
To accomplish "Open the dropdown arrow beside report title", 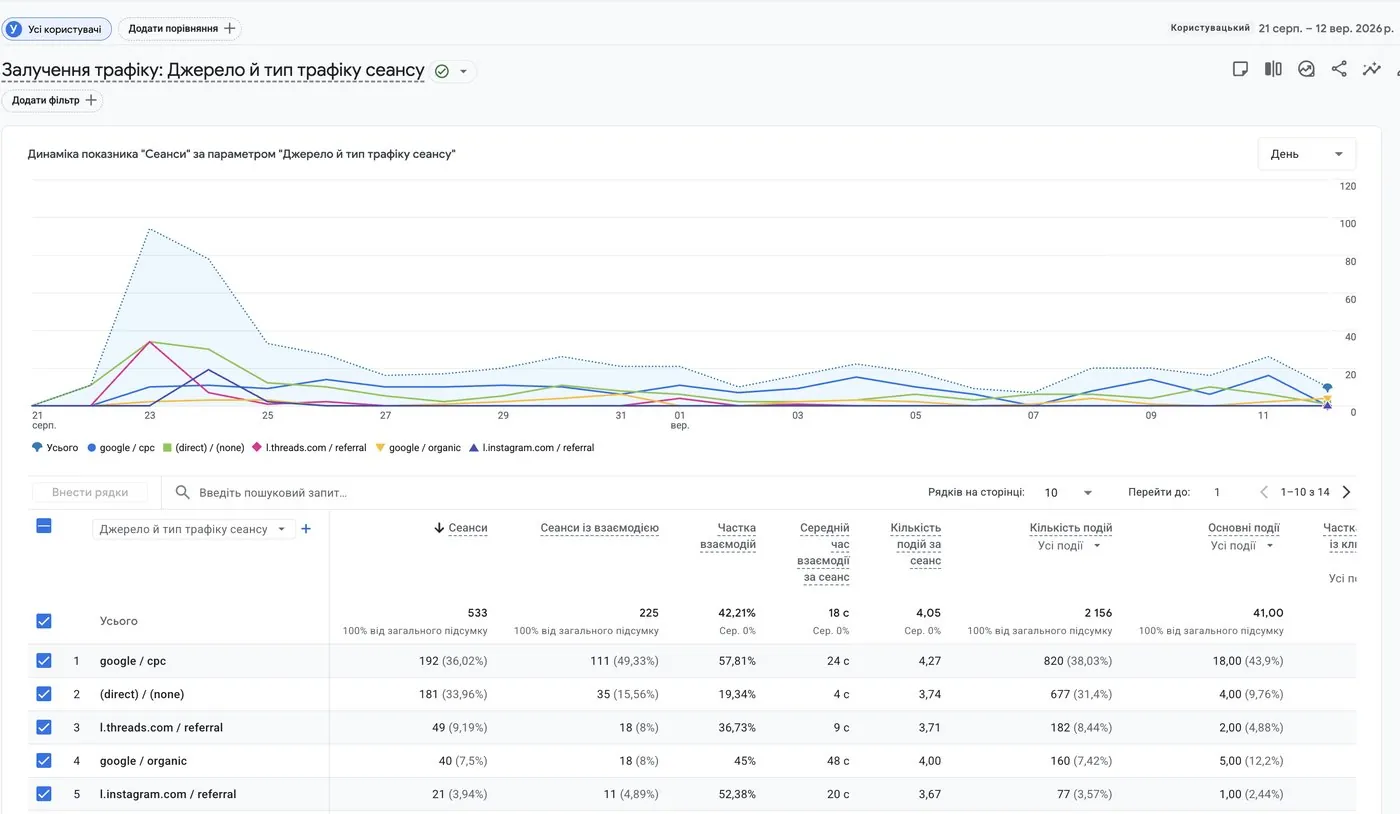I will (463, 71).
